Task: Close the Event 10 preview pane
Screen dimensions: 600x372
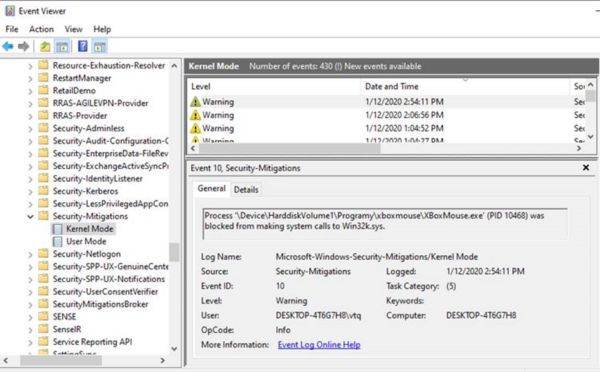Action: [586, 168]
